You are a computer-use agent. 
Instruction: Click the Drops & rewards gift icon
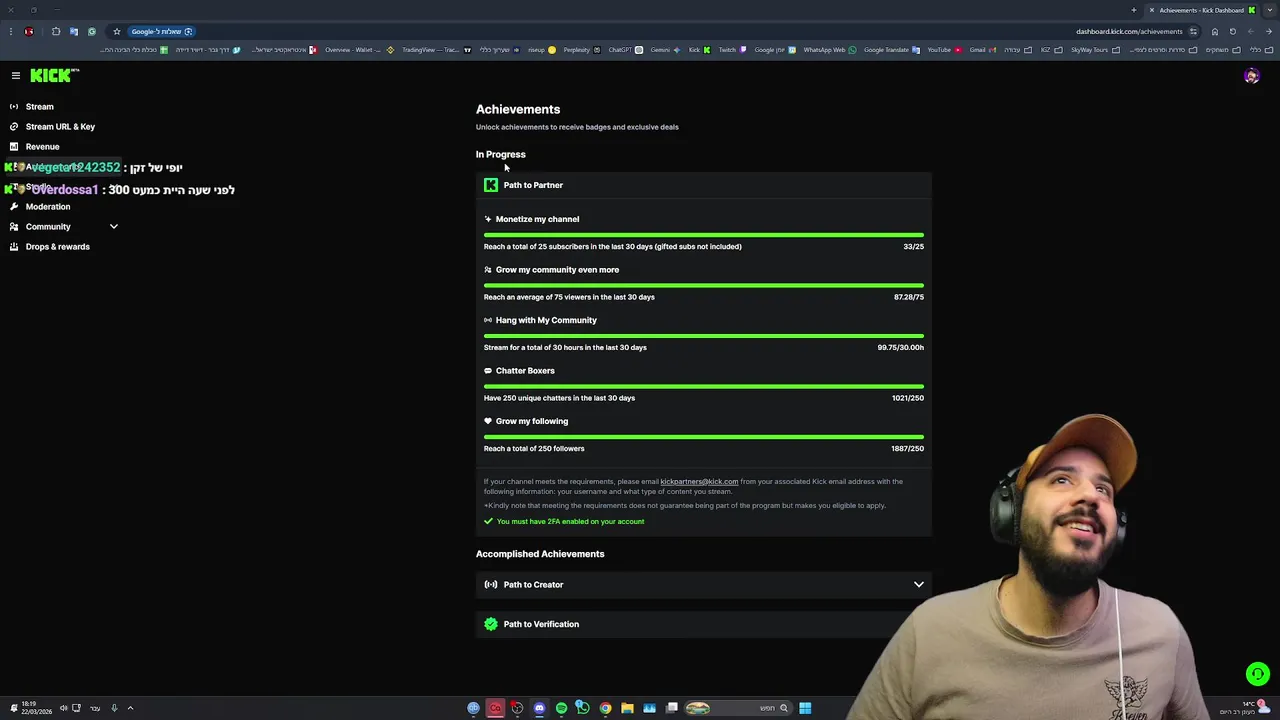tap(14, 246)
